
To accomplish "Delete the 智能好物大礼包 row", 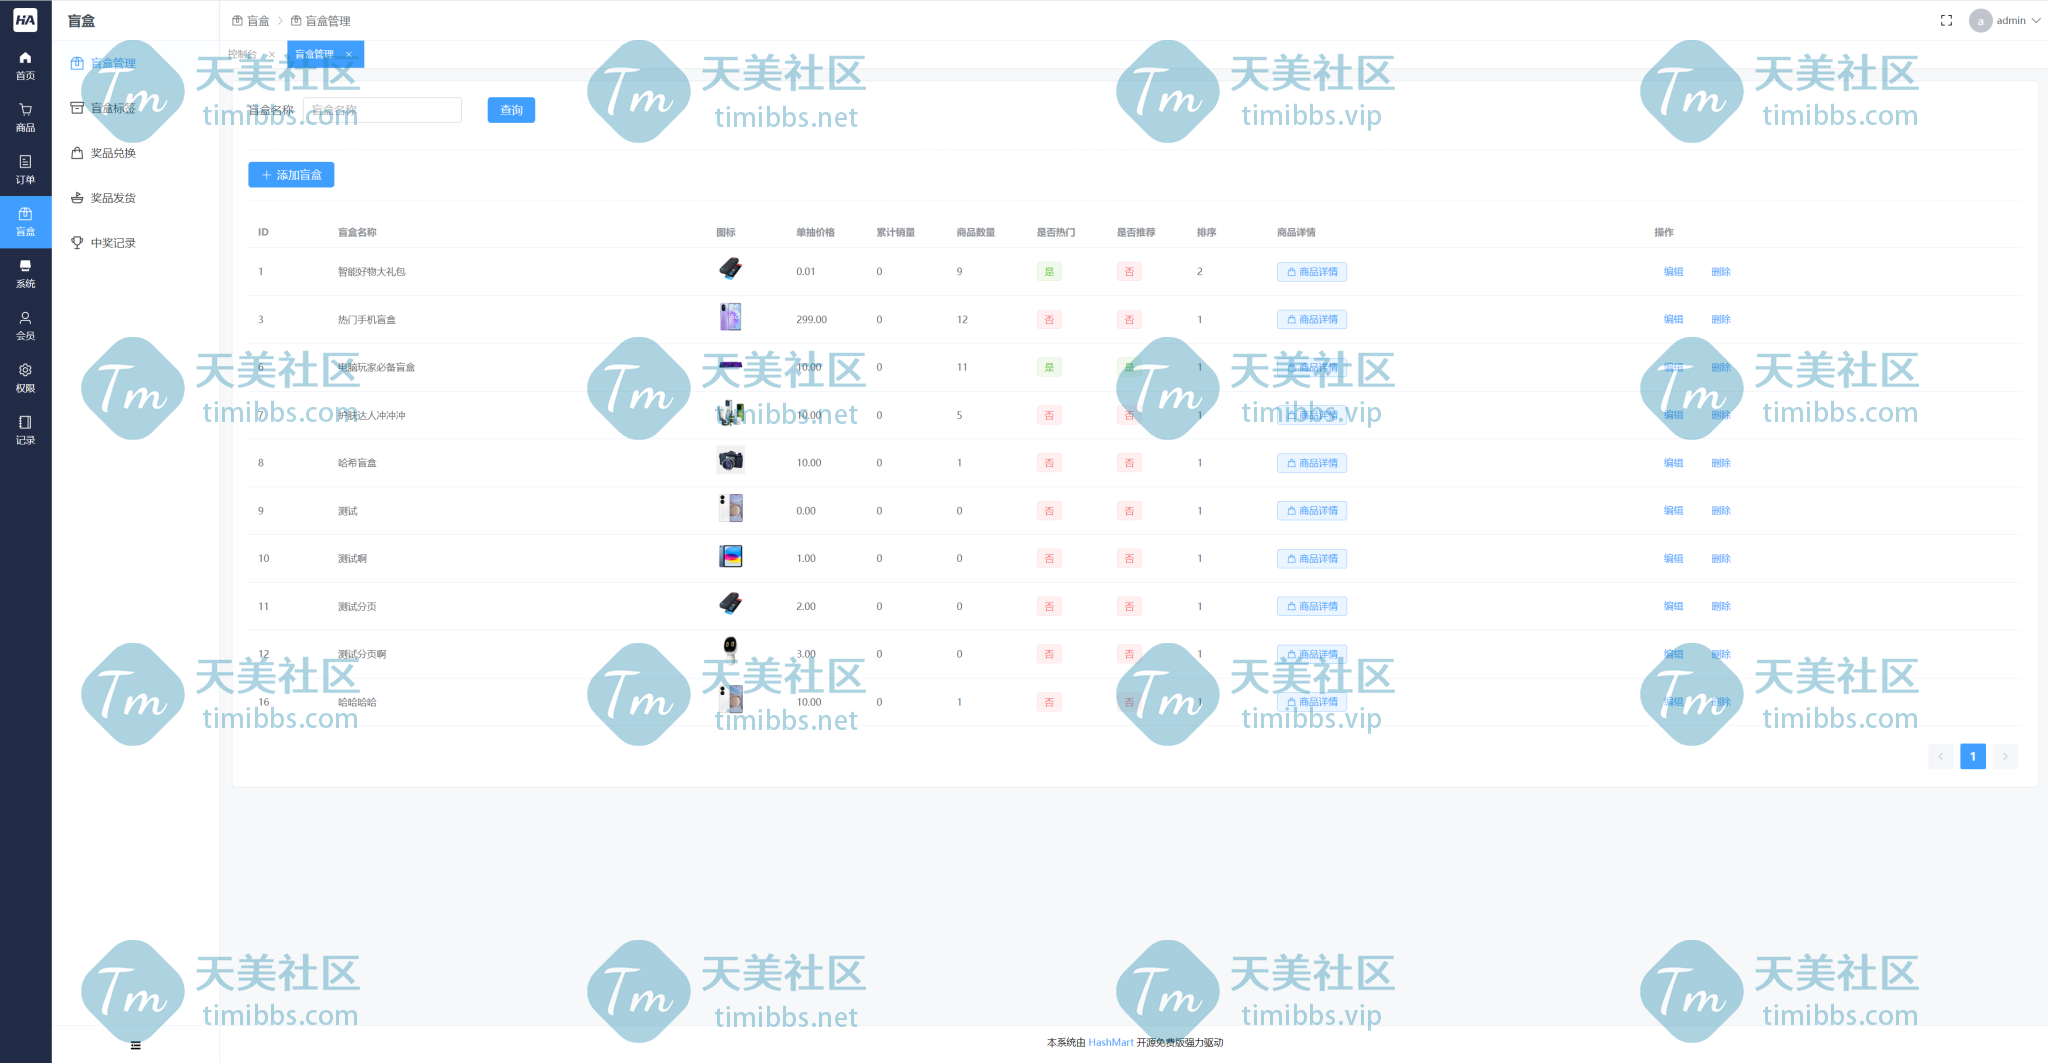I will point(1720,272).
